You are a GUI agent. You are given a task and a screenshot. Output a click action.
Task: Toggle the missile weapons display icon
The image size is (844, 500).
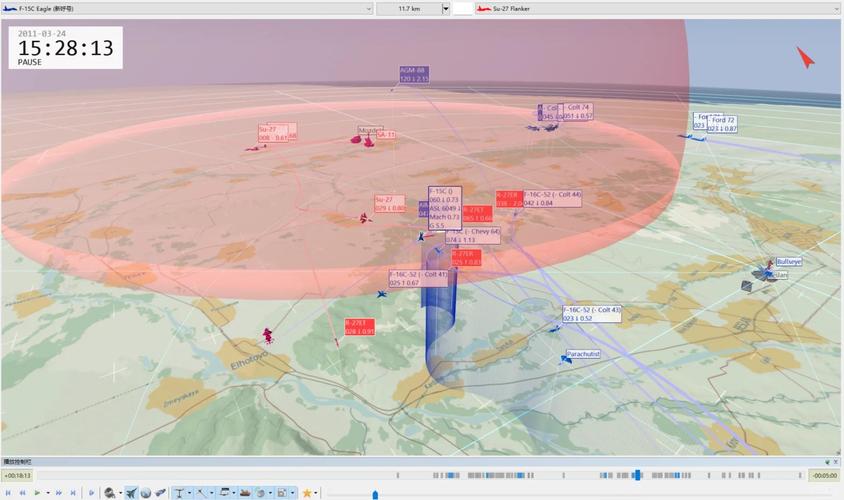160,492
